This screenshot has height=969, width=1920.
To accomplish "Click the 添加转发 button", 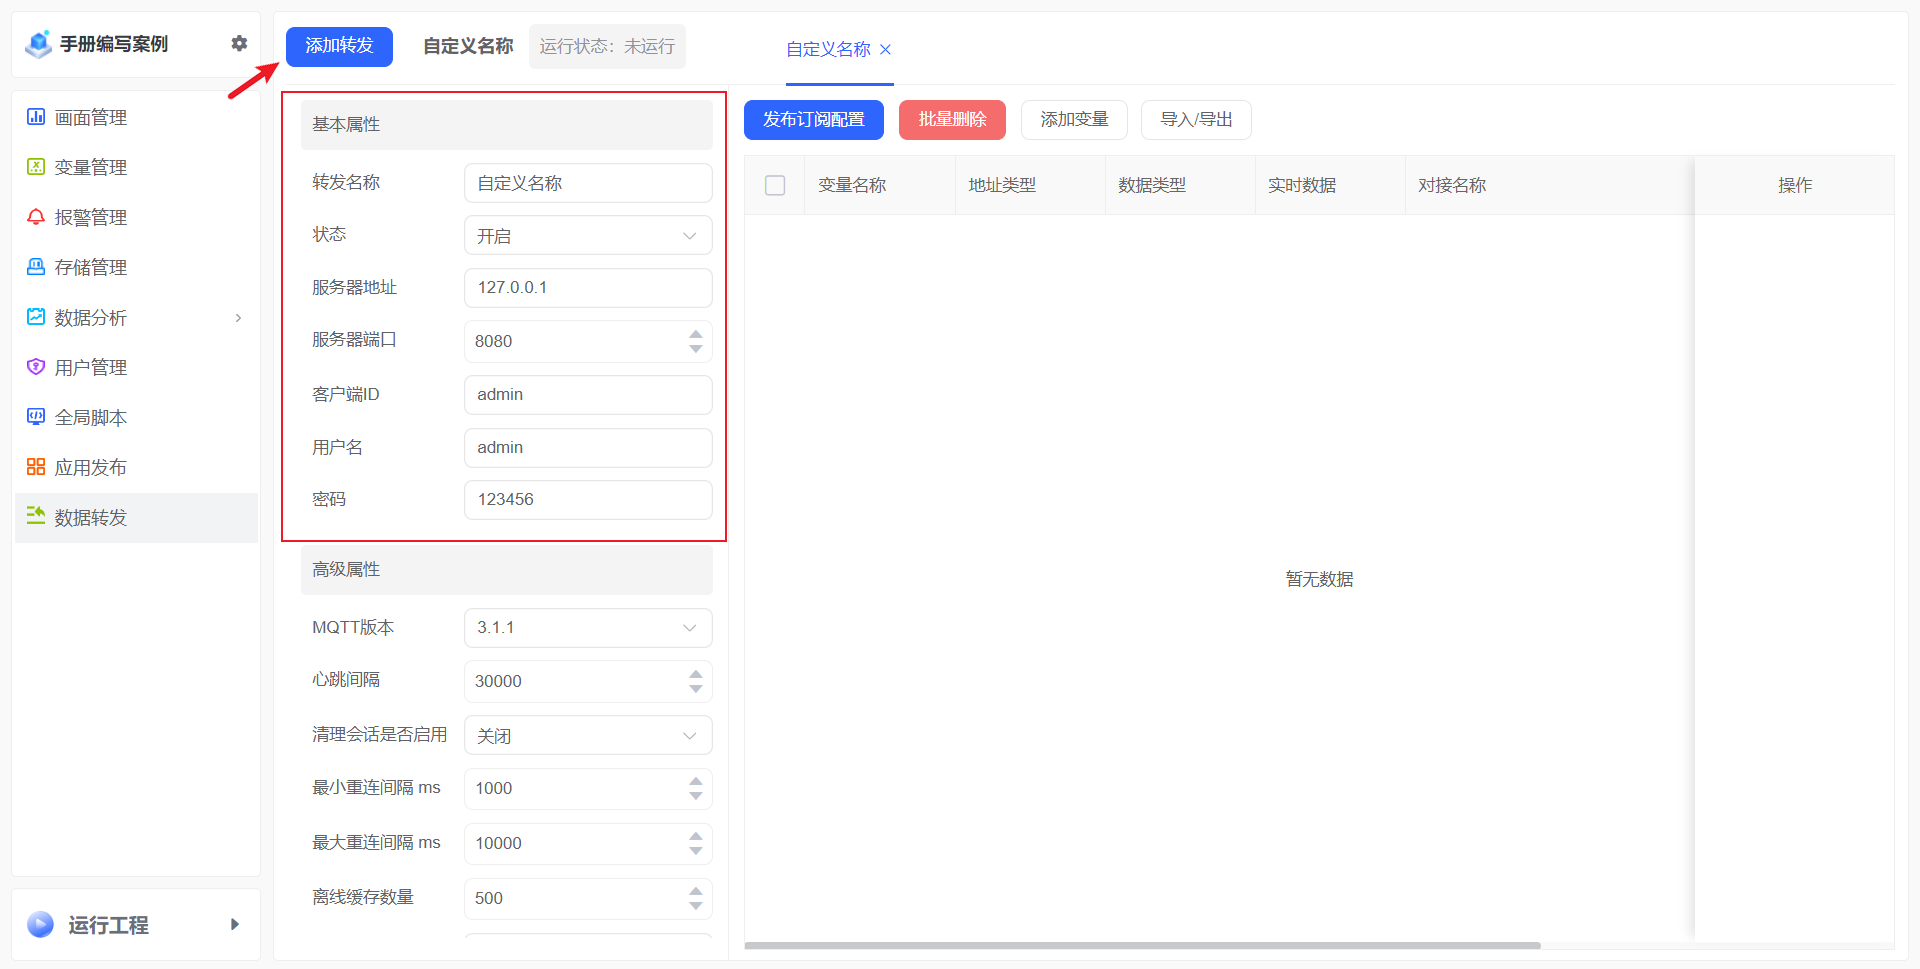I will click(x=339, y=46).
